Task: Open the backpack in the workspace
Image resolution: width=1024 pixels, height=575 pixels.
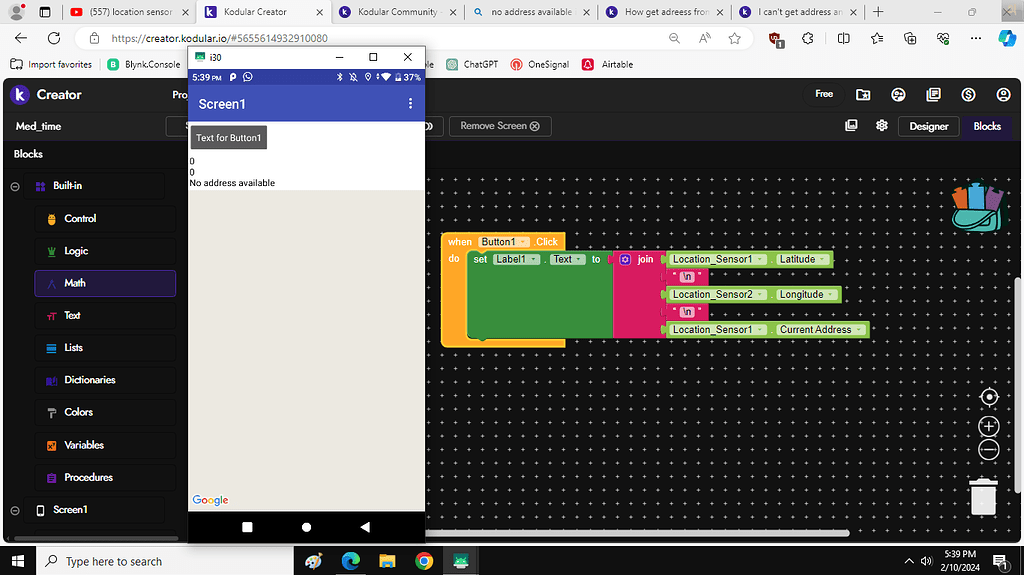Action: 976,208
